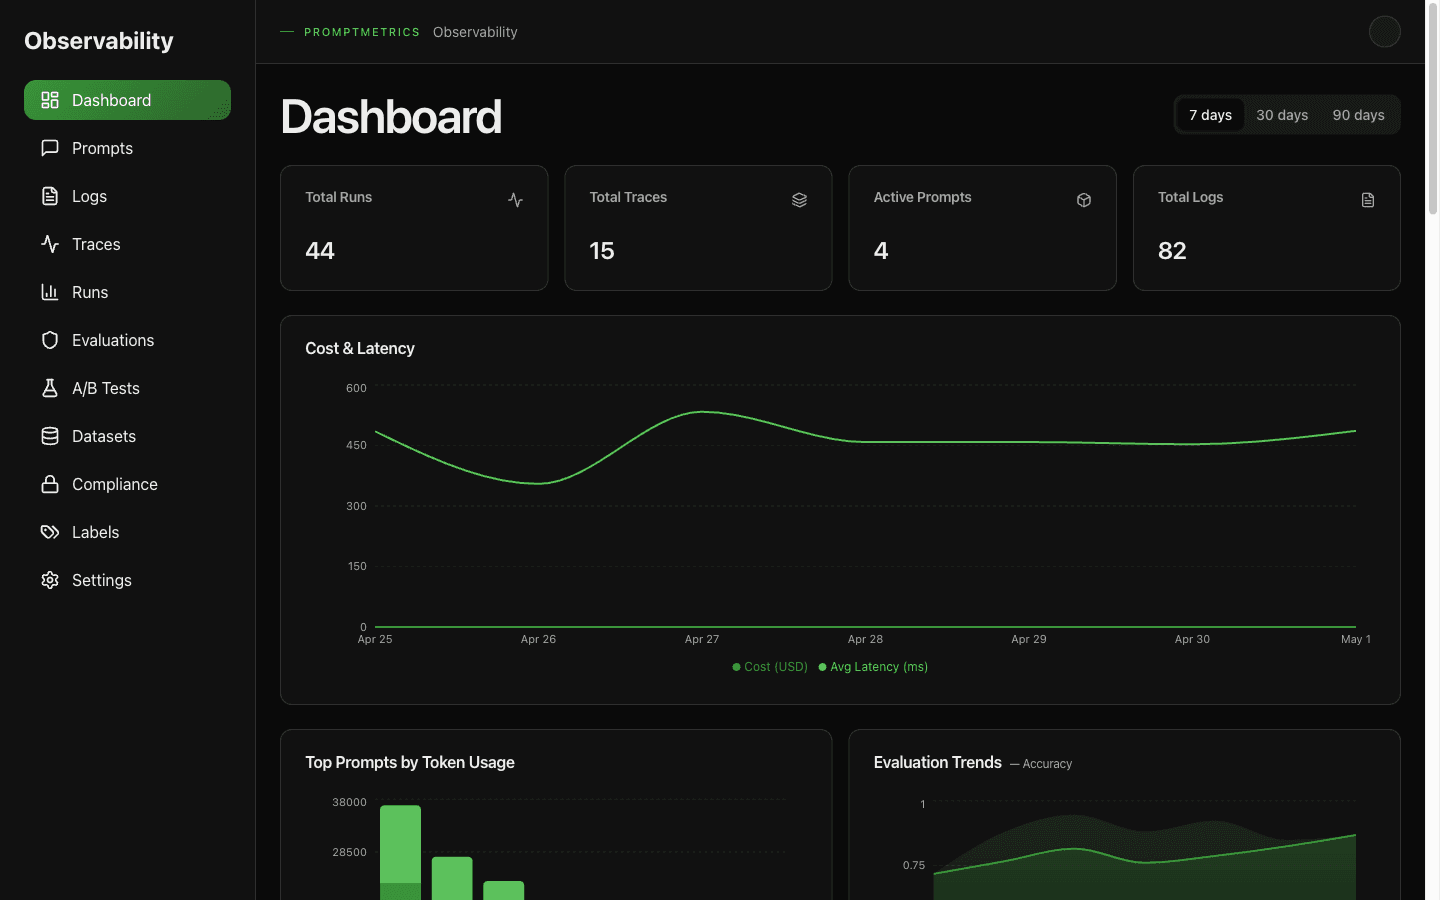The image size is (1440, 900).
Task: Go to the Labels page
Action: point(127,532)
